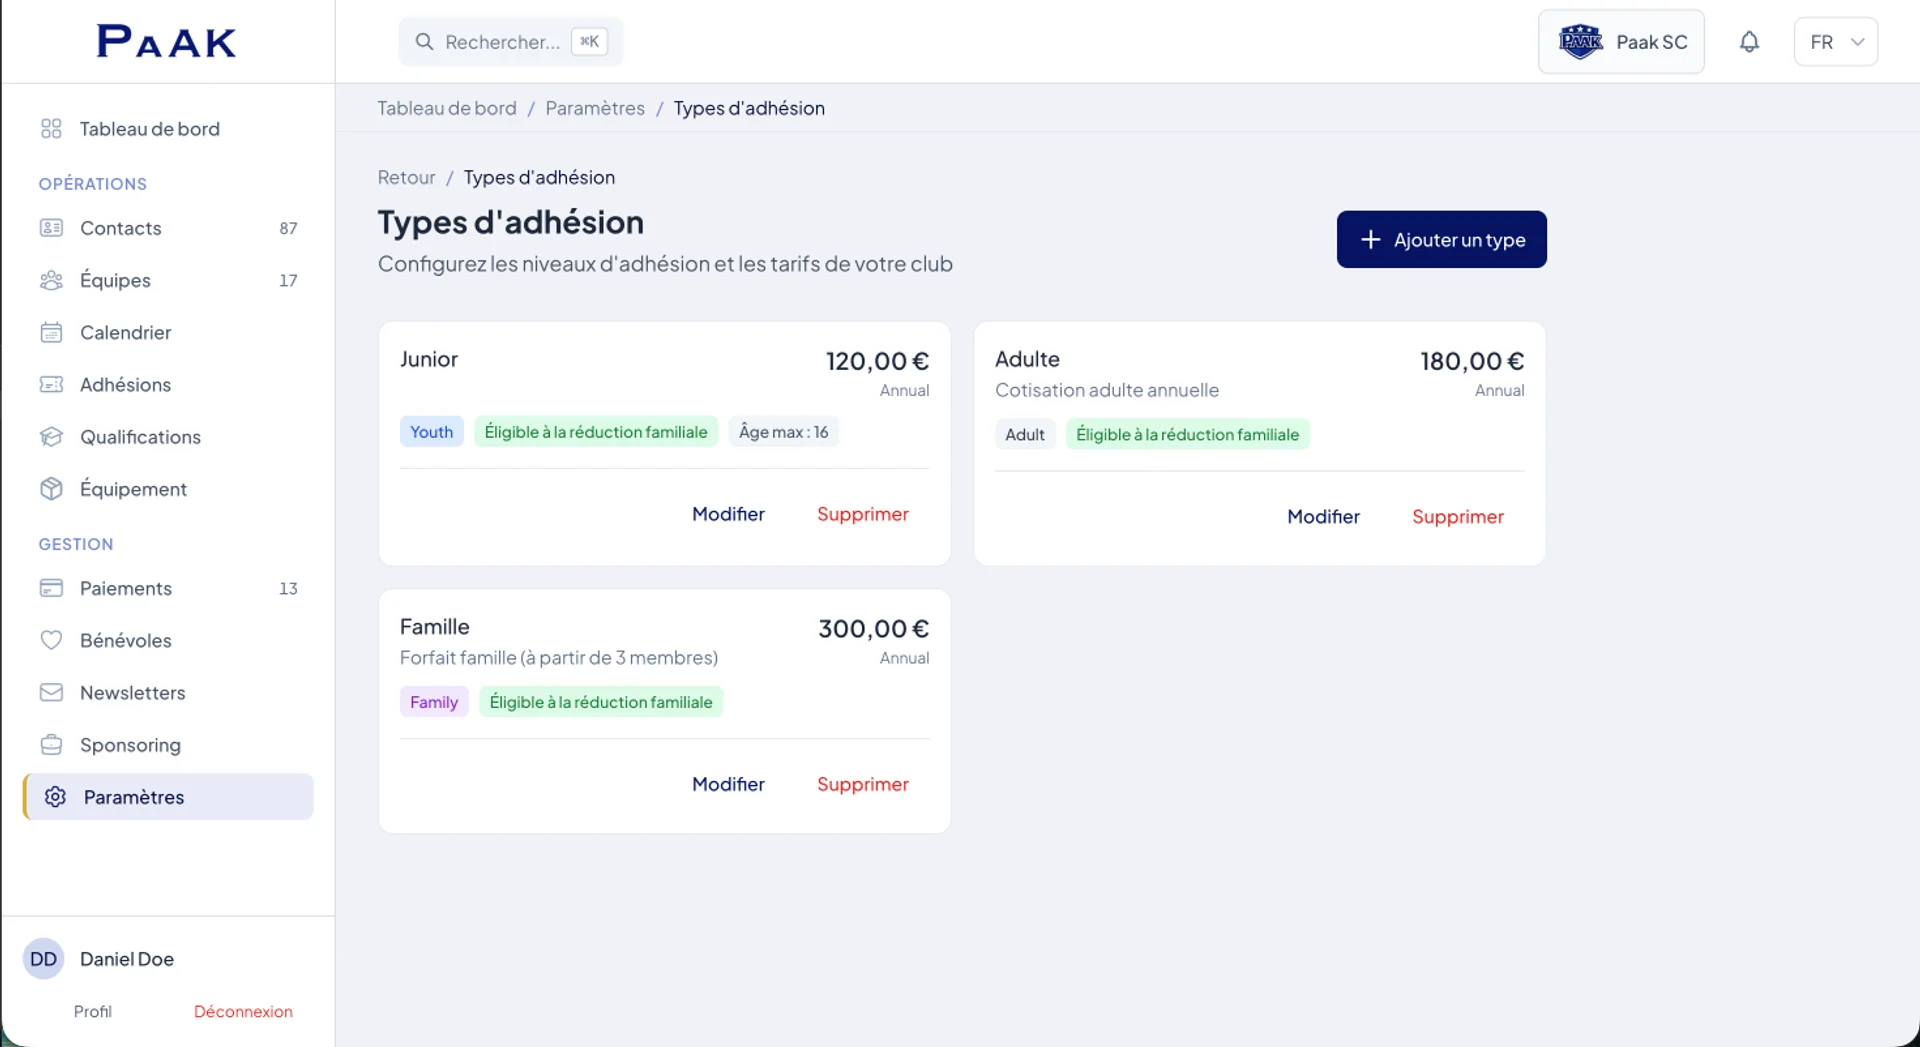Viewport: 1920px width, 1047px height.
Task: Click Tableau de bord breadcrumb
Action: pyautogui.click(x=447, y=108)
